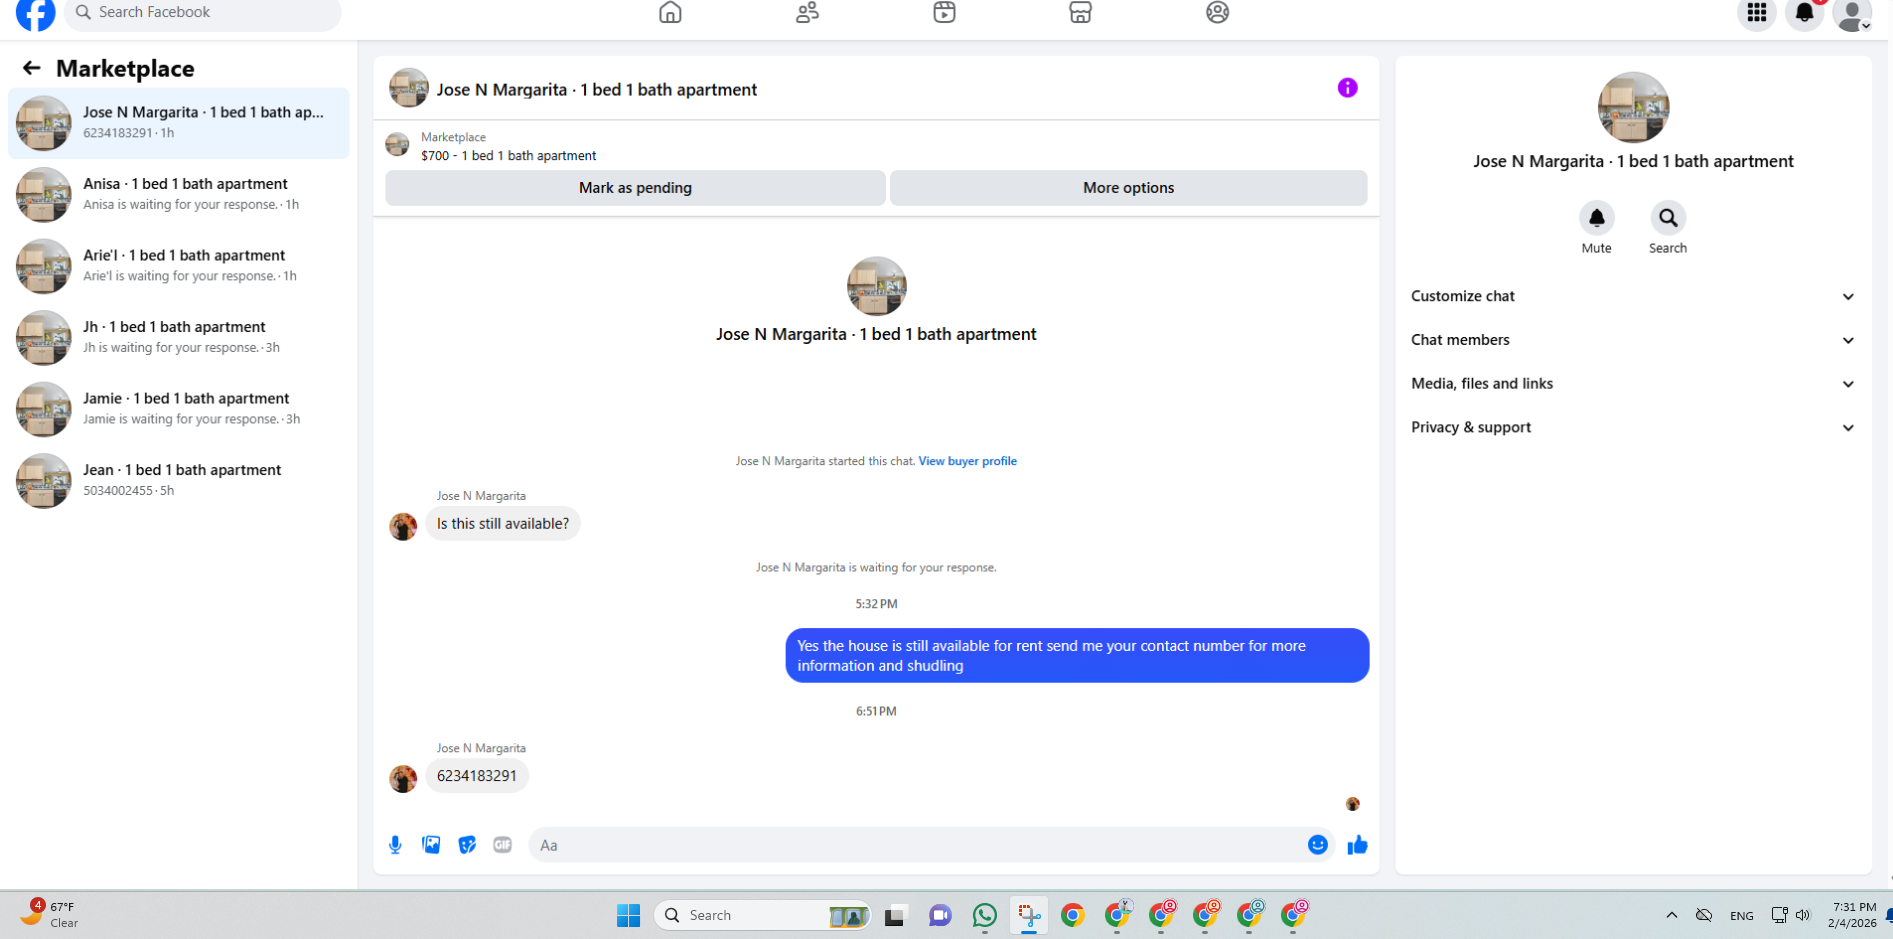Viewport: 1893px width, 939px height.
Task: Attach a file with the image icon
Action: point(431,845)
